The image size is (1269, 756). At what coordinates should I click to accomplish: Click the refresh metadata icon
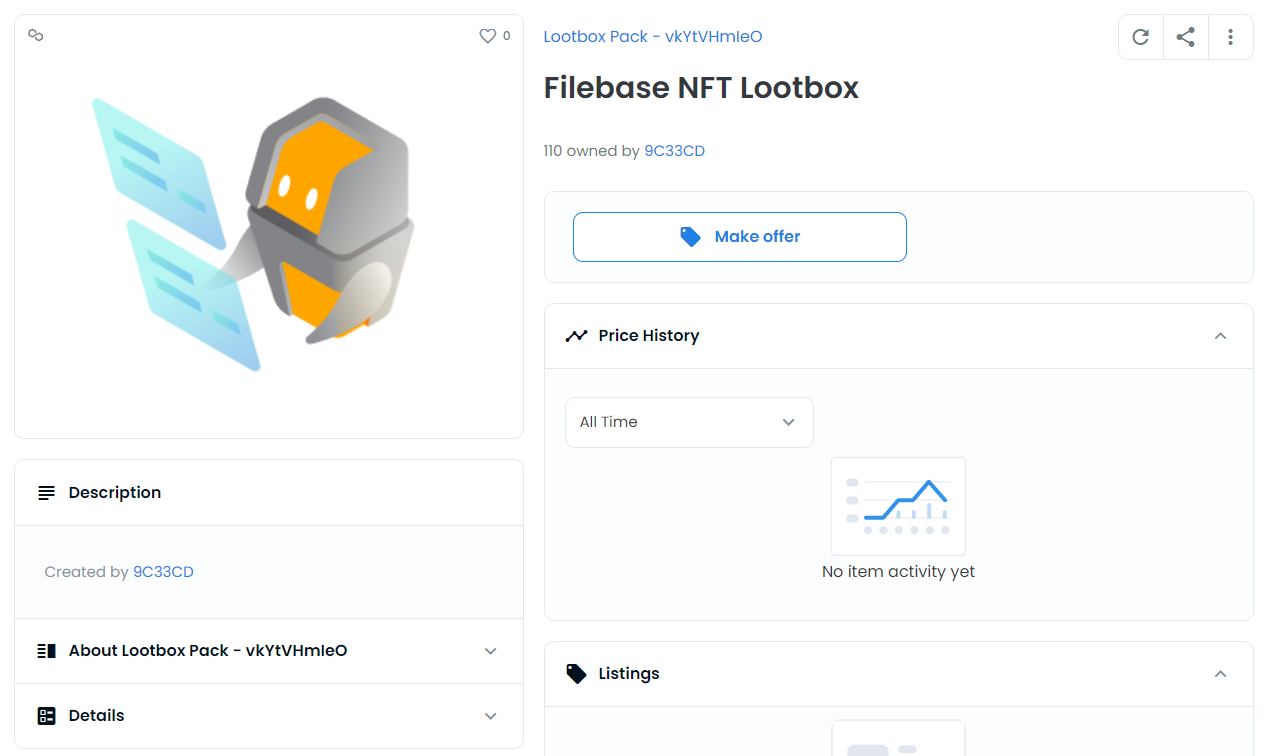coord(1140,37)
